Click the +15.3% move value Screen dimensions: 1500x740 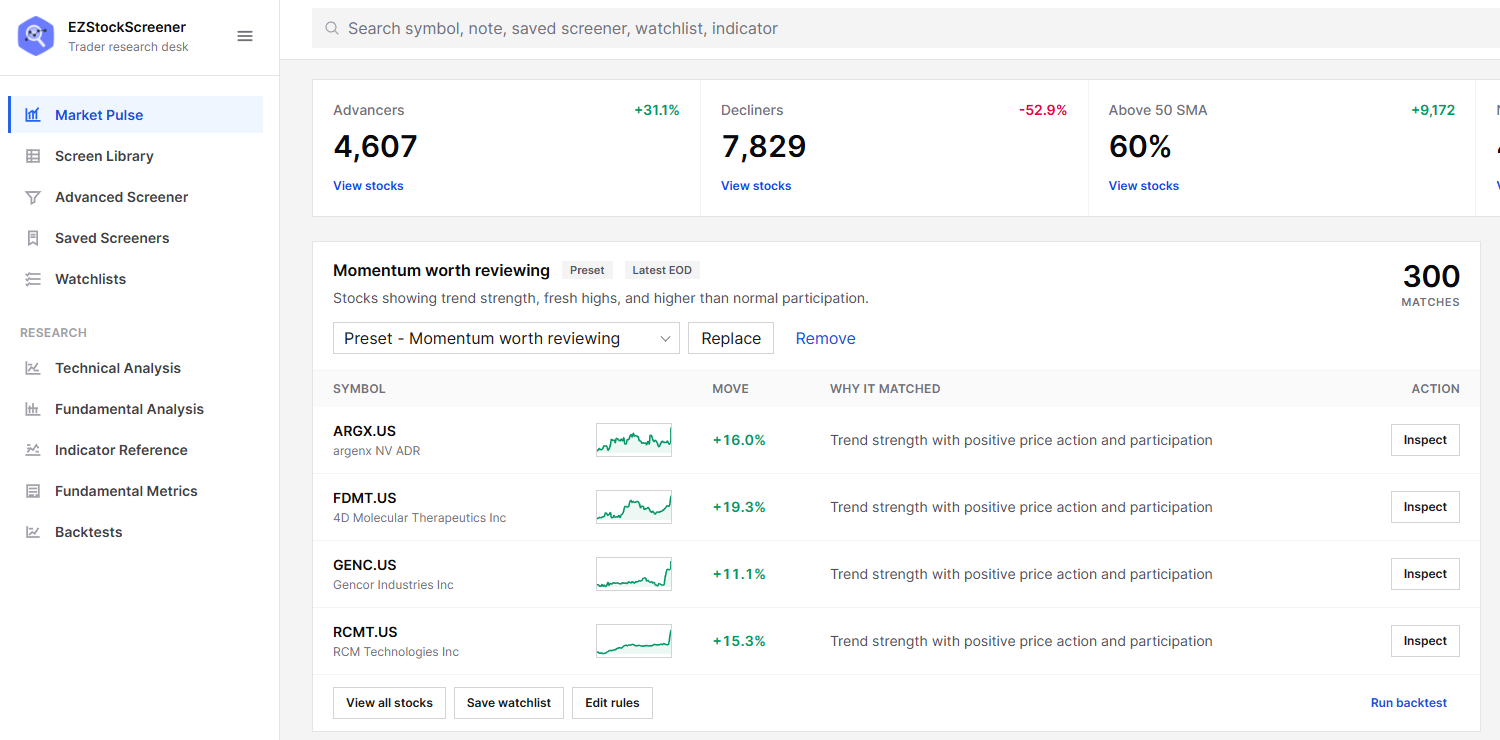pos(739,641)
